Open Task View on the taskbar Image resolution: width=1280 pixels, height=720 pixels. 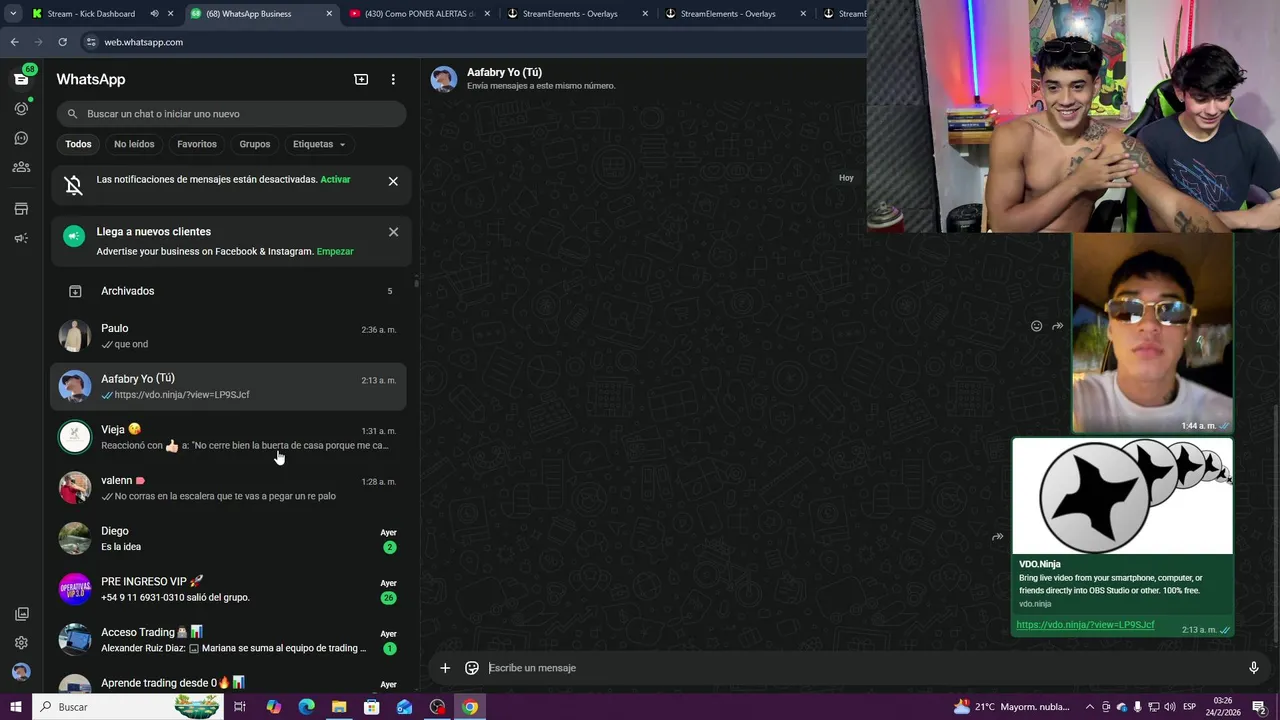tap(240, 707)
